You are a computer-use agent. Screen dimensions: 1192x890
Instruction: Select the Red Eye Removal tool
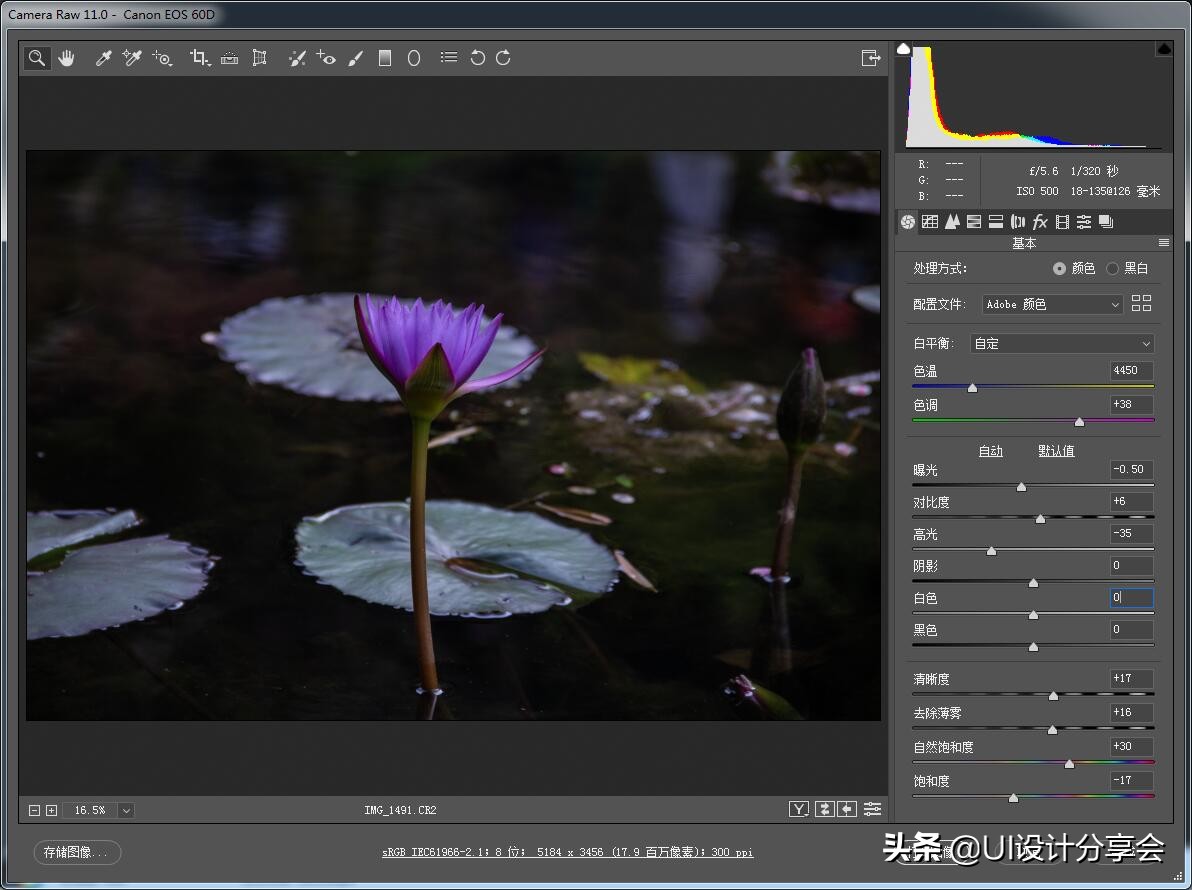326,58
